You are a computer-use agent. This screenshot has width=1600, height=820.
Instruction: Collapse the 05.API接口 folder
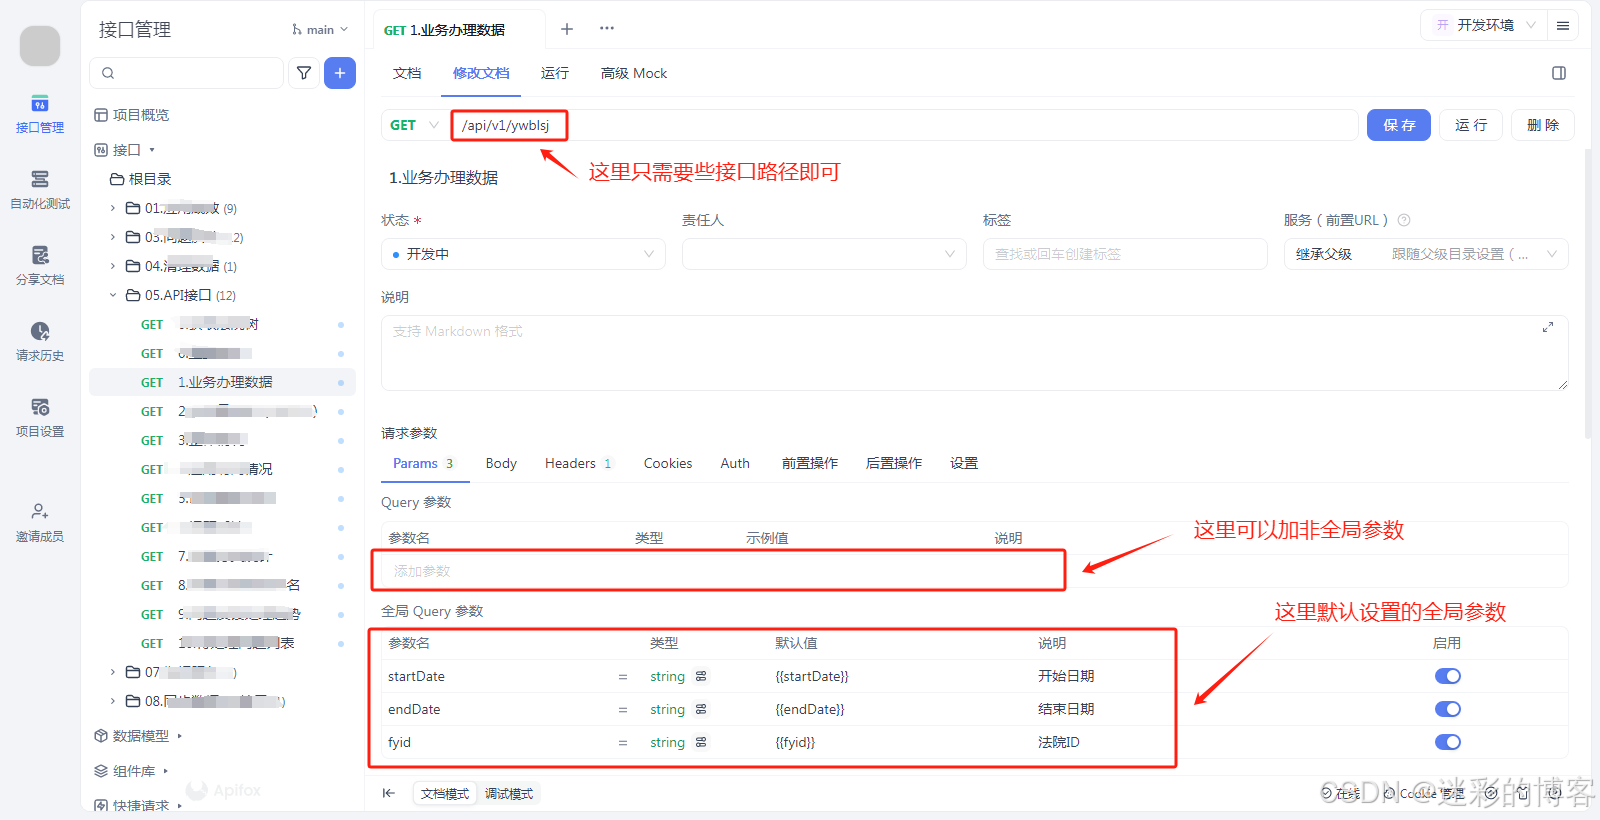(x=113, y=295)
